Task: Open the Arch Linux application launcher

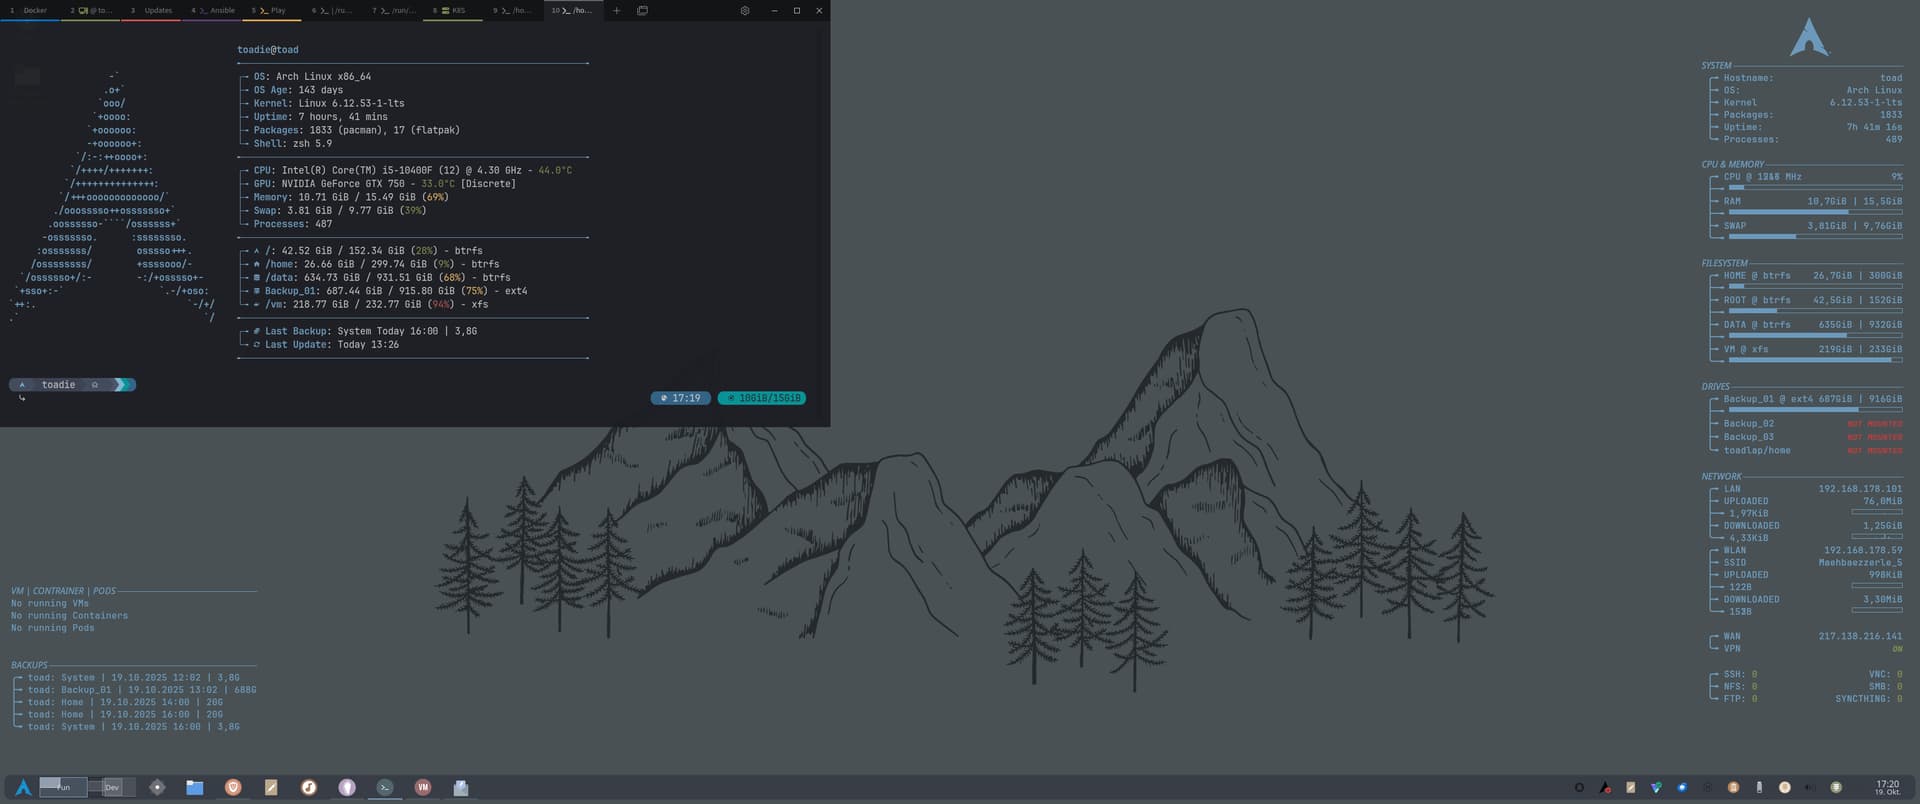Action: 22,788
